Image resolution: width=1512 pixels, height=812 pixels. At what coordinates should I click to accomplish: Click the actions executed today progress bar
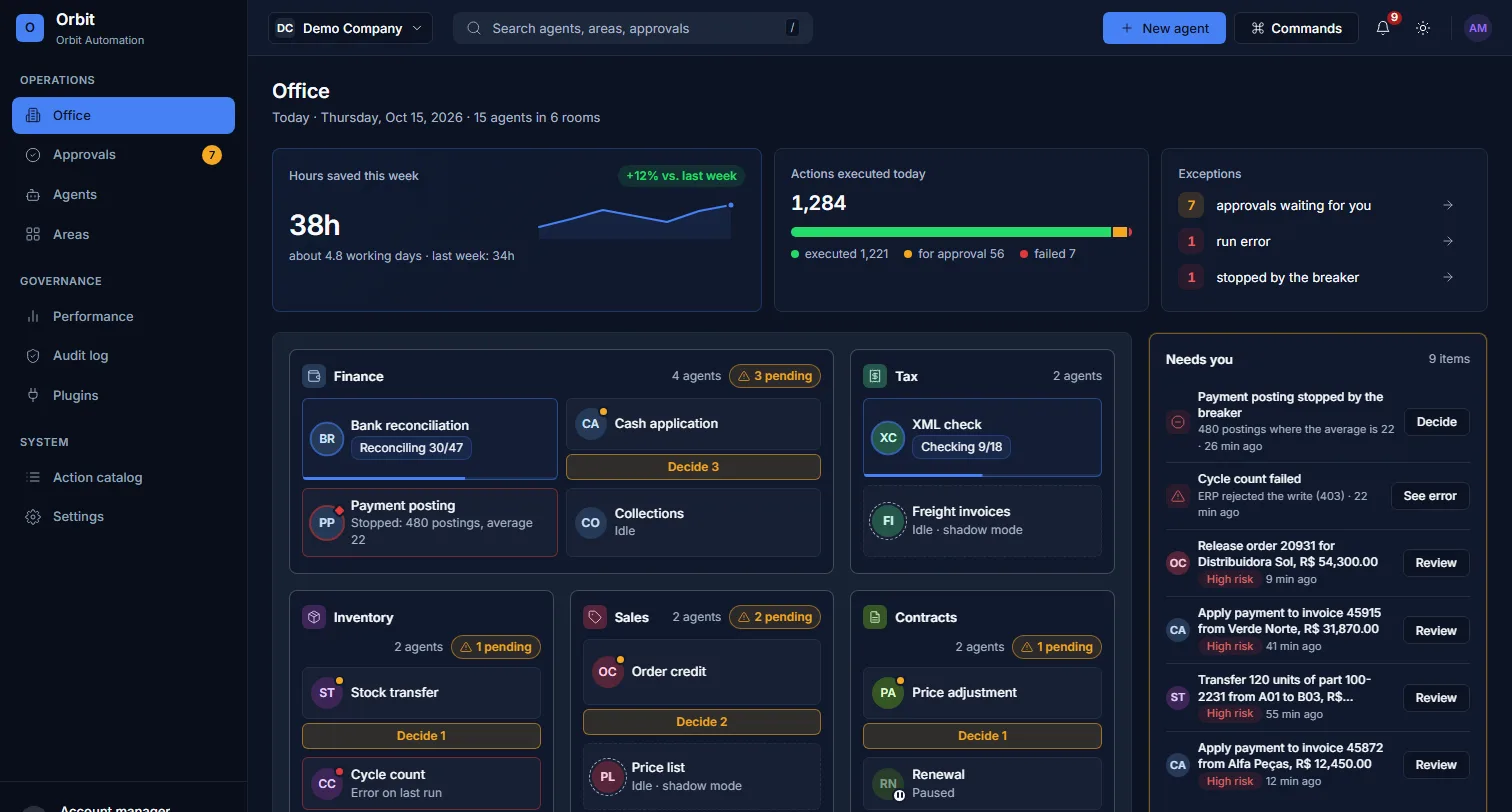click(x=961, y=232)
